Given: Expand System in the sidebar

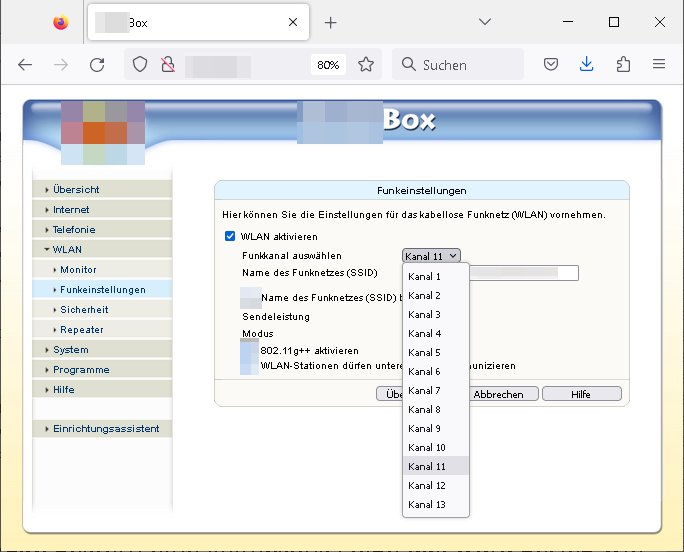Looking at the screenshot, I should click(102, 350).
